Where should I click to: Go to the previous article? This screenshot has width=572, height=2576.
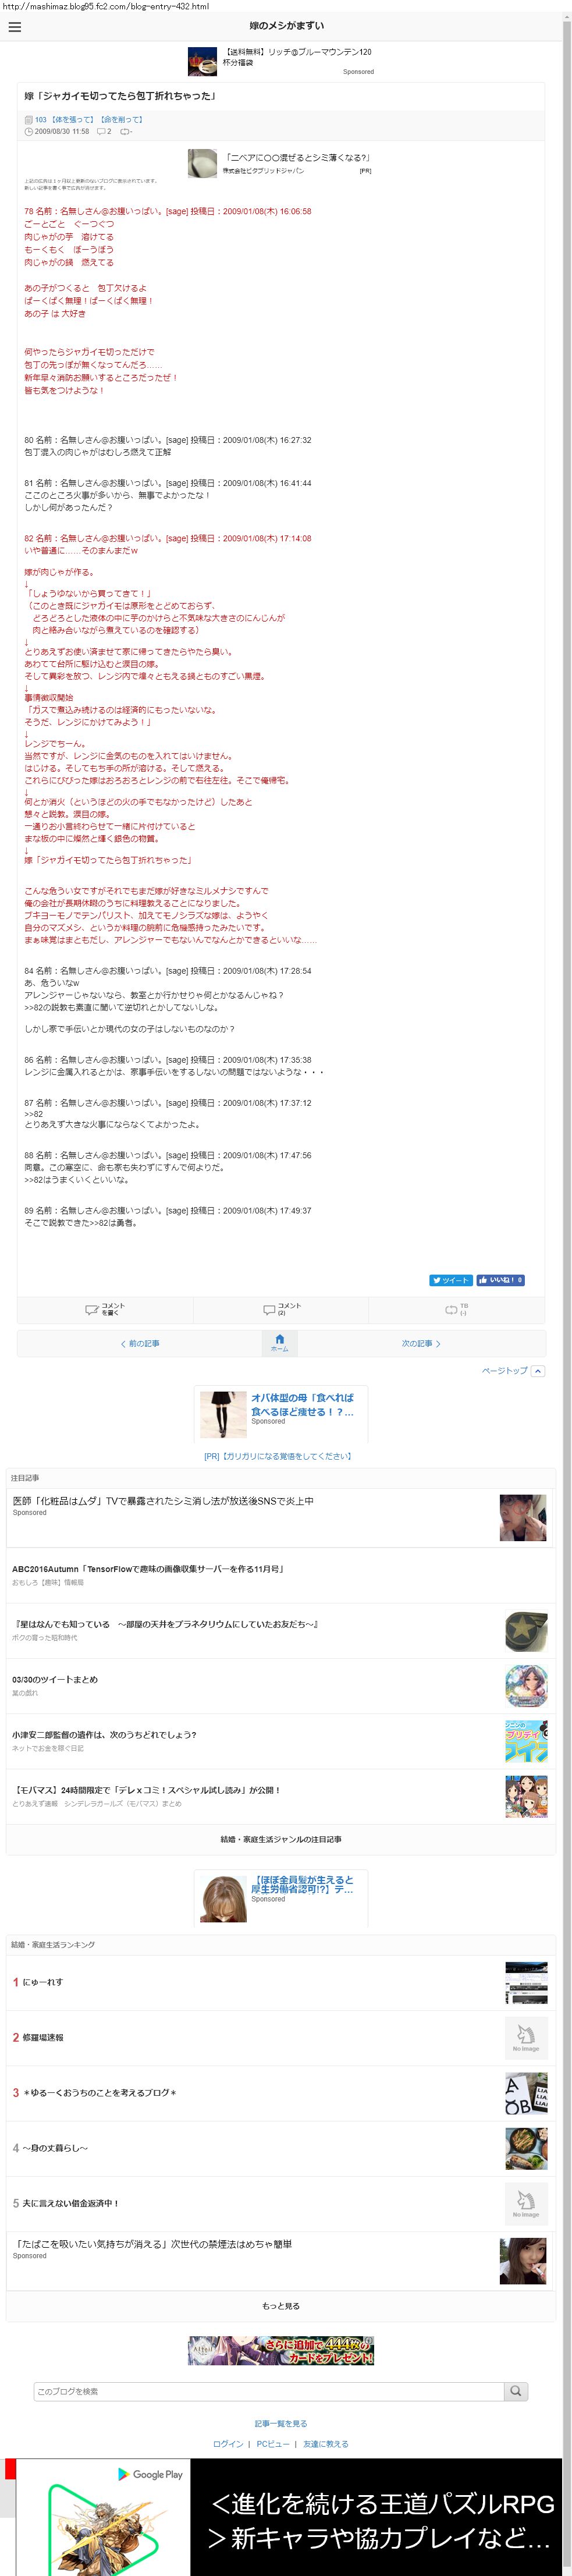point(140,1343)
